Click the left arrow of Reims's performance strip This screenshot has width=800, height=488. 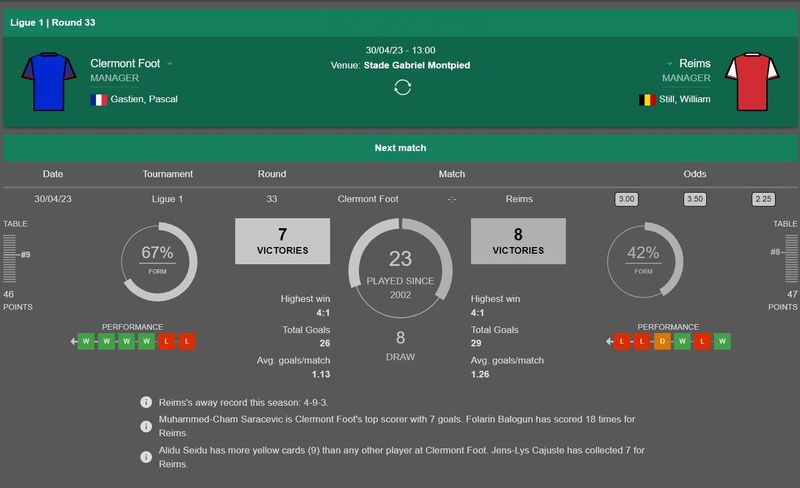[x=609, y=341]
